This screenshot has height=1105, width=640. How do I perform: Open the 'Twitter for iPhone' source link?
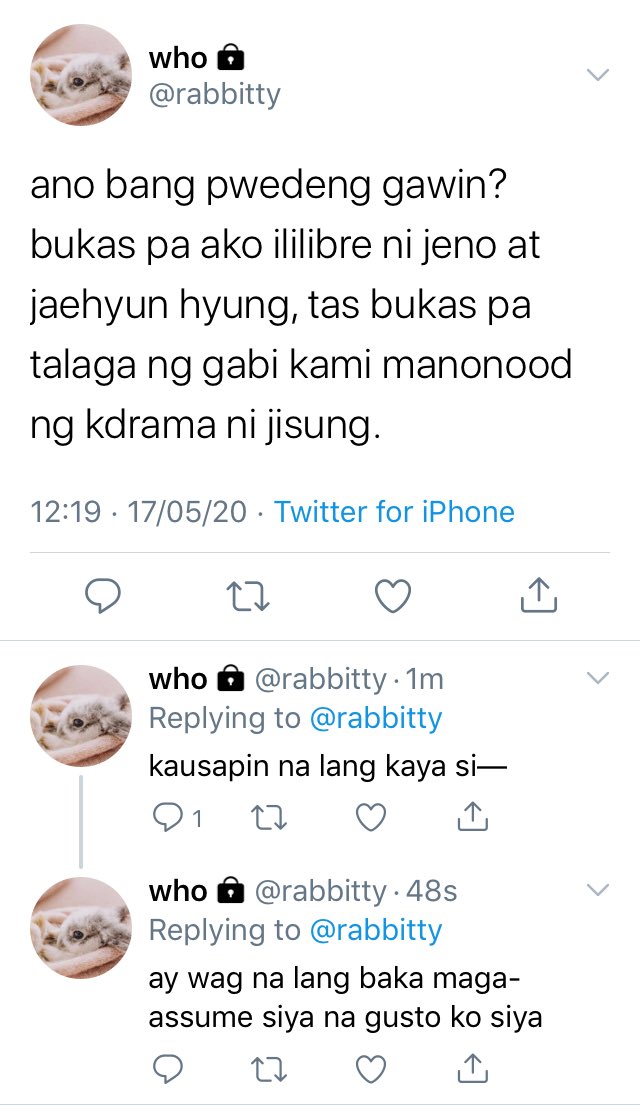click(394, 512)
